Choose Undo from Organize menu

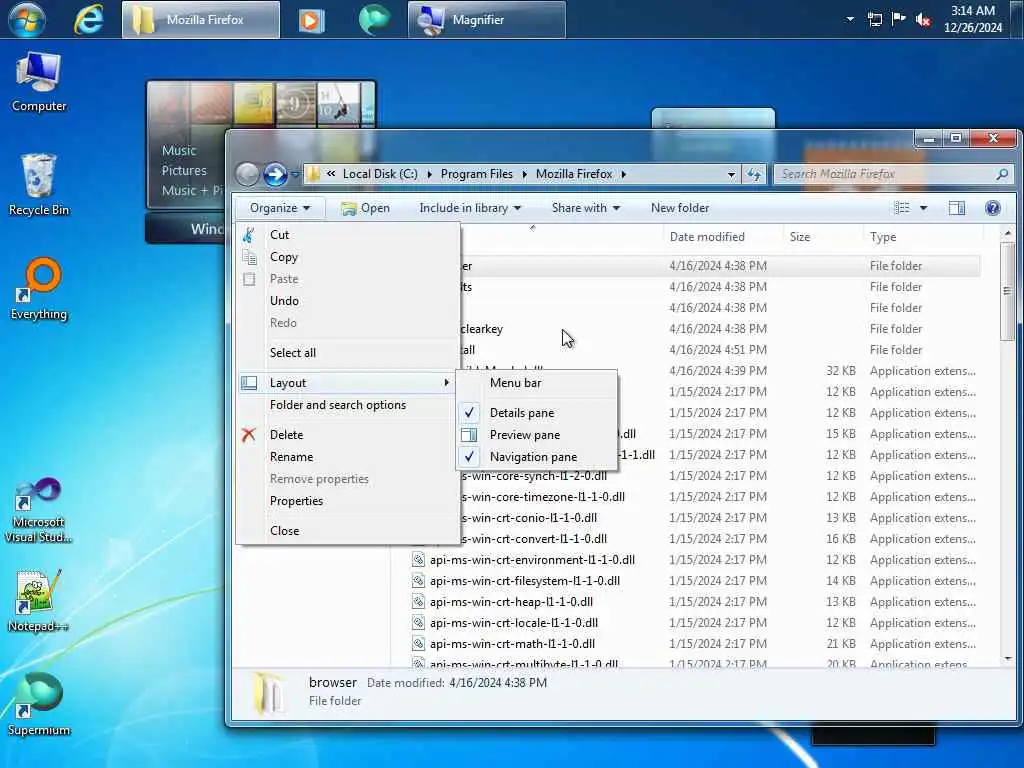tap(347, 300)
